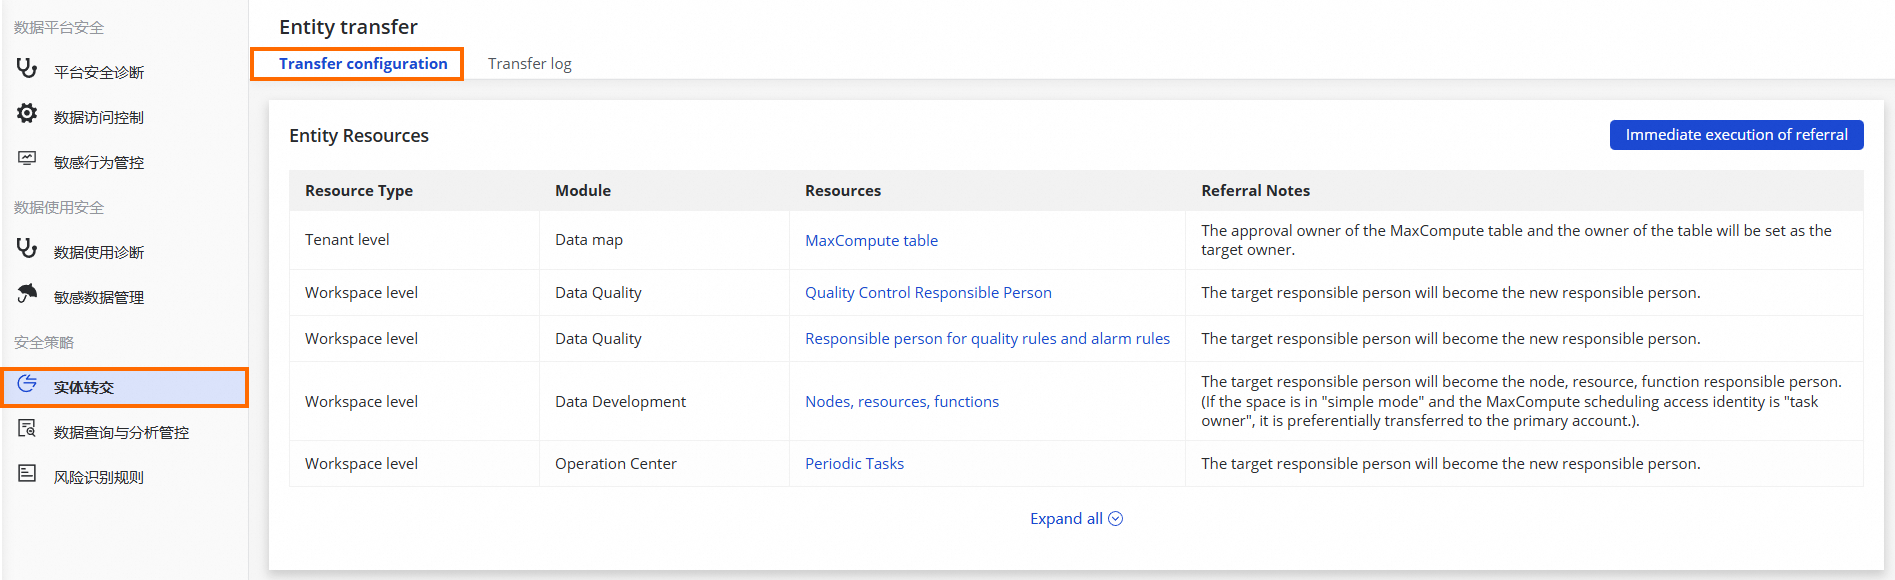Click the list icon beside 风险识别规则

pos(27,473)
